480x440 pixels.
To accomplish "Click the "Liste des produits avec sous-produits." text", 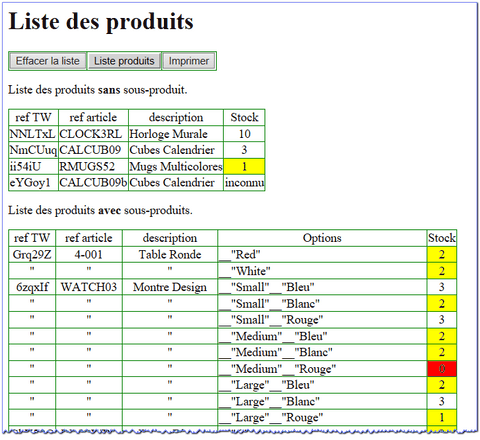I will [x=100, y=210].
